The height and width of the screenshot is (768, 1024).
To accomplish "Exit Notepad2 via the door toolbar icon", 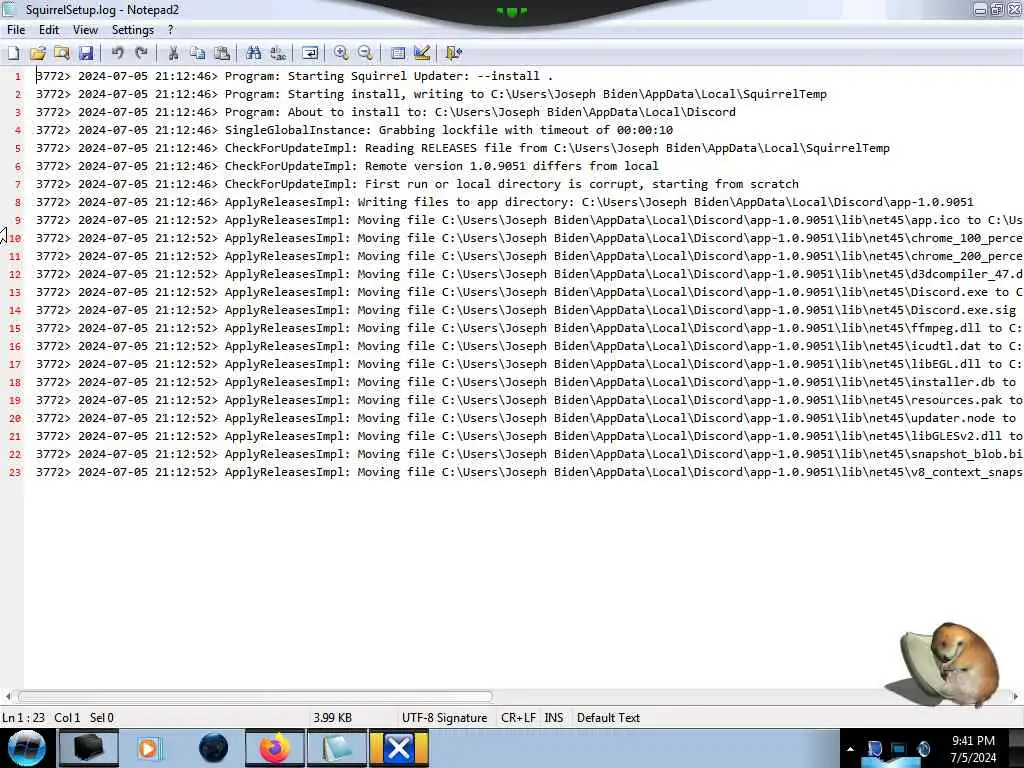I will point(453,54).
